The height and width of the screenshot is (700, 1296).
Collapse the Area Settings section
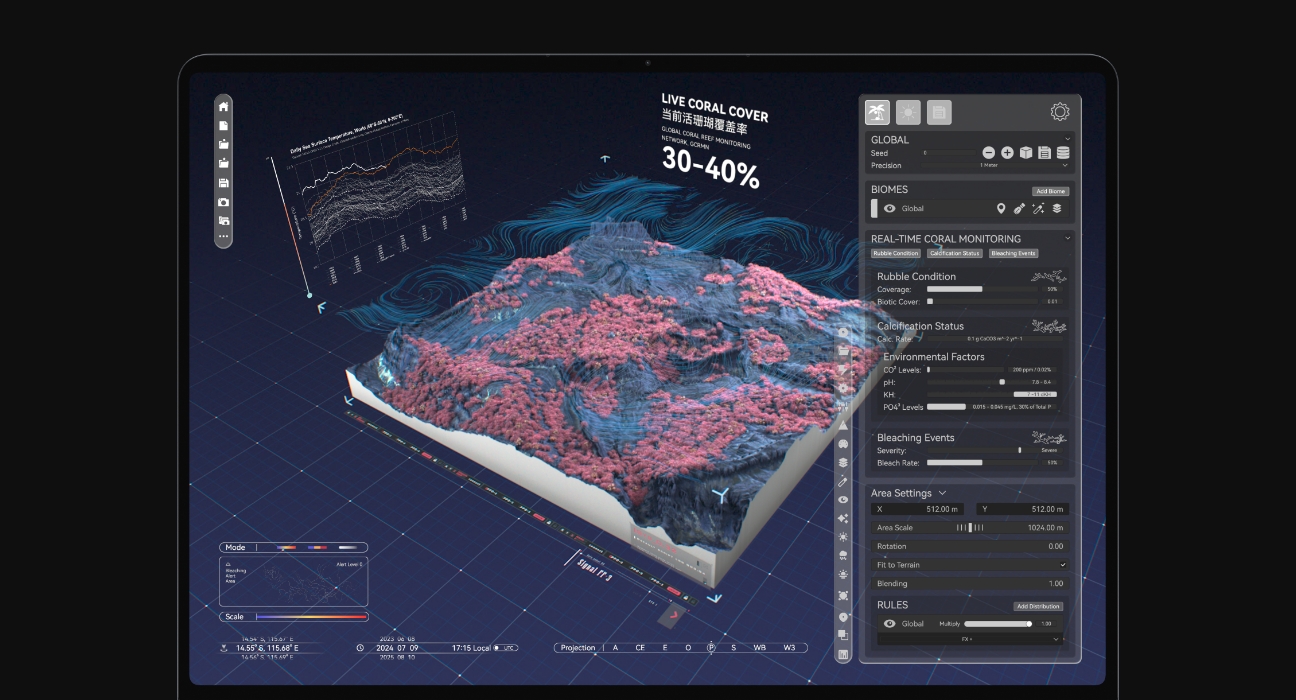[942, 493]
